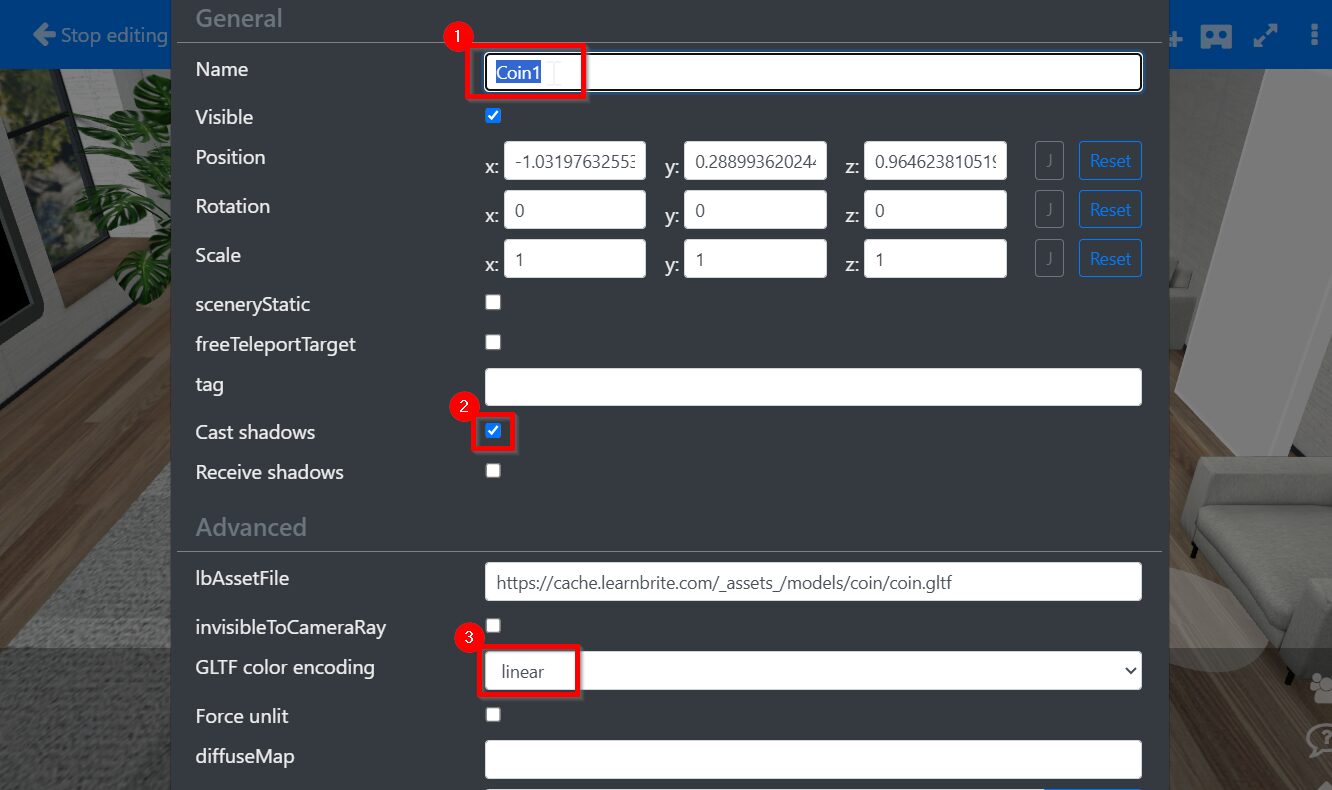This screenshot has width=1332, height=790.
Task: Click Stop editing in the top bar
Action: coord(100,36)
